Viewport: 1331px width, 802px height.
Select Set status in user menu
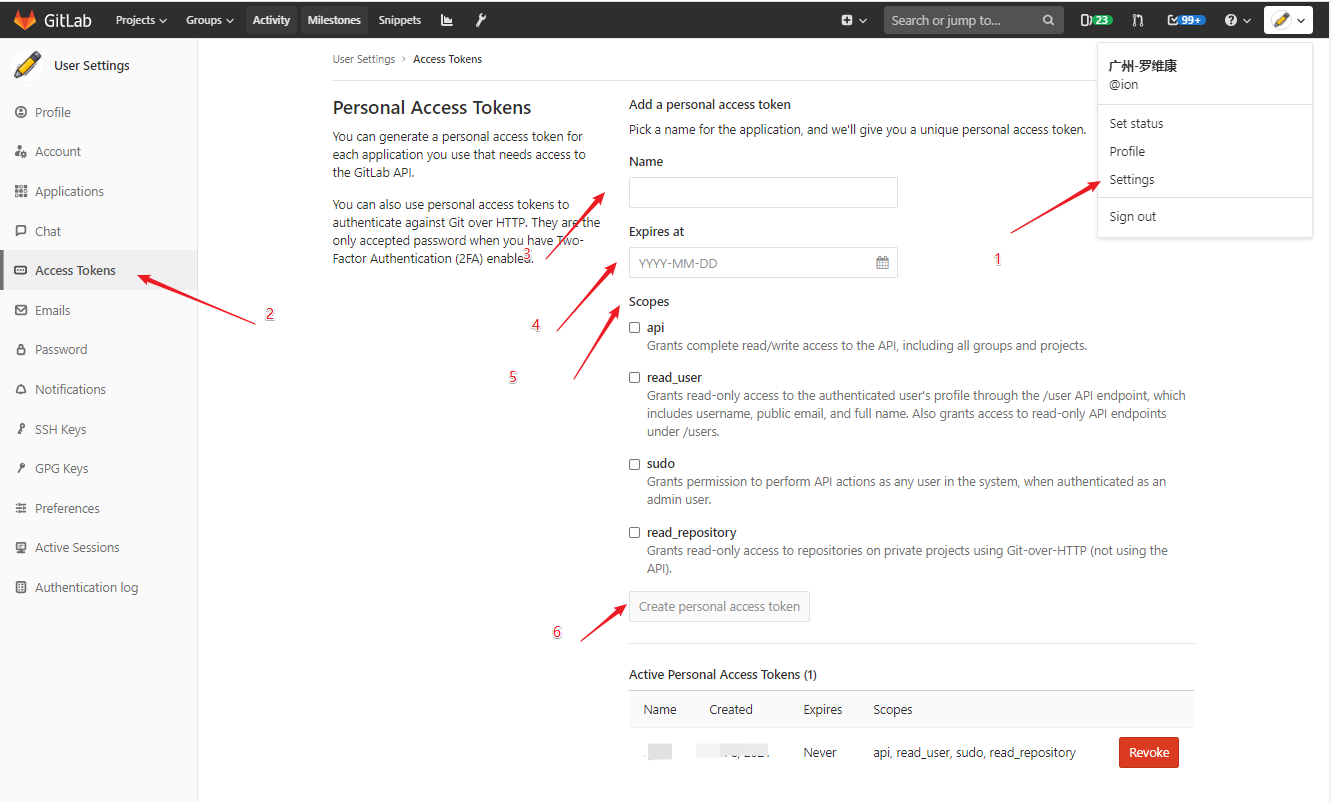pos(1136,124)
